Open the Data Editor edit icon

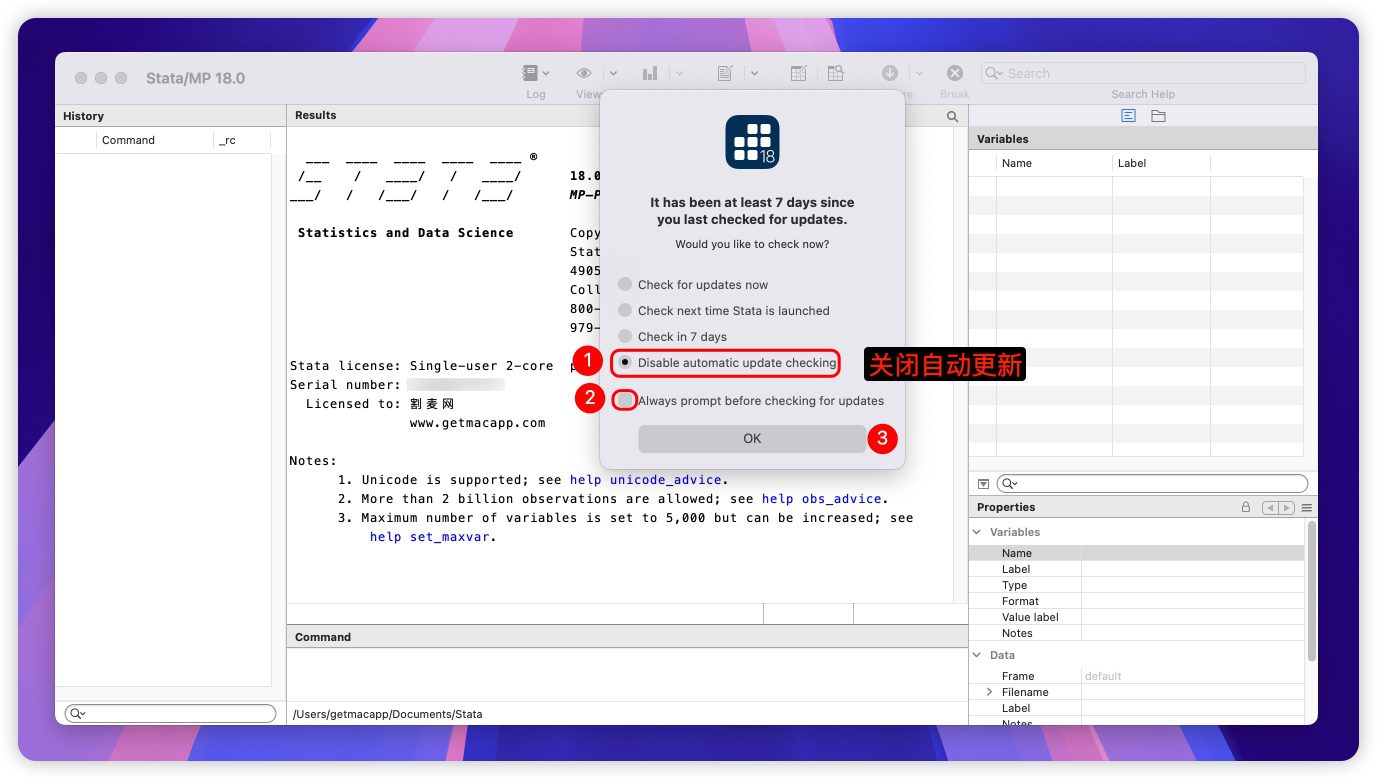coord(798,73)
